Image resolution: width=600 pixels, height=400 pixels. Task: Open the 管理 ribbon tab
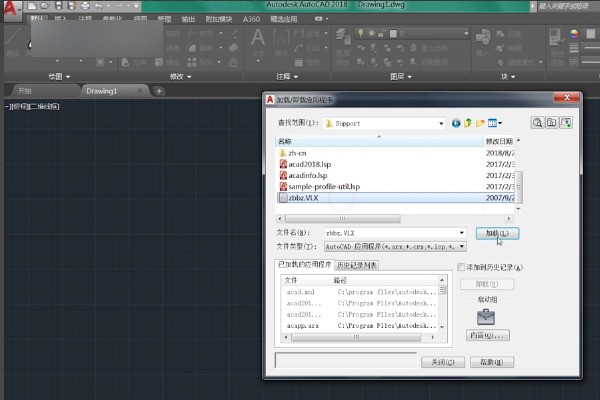[x=164, y=19]
